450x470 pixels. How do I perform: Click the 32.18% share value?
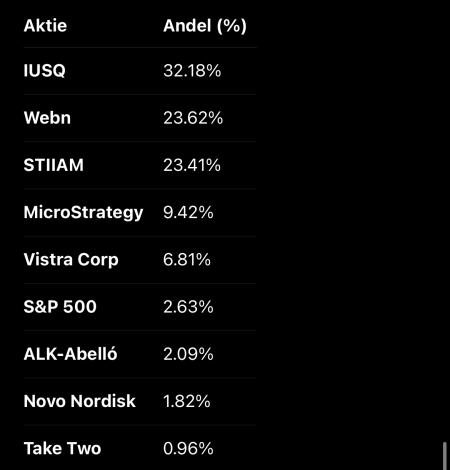click(x=192, y=71)
